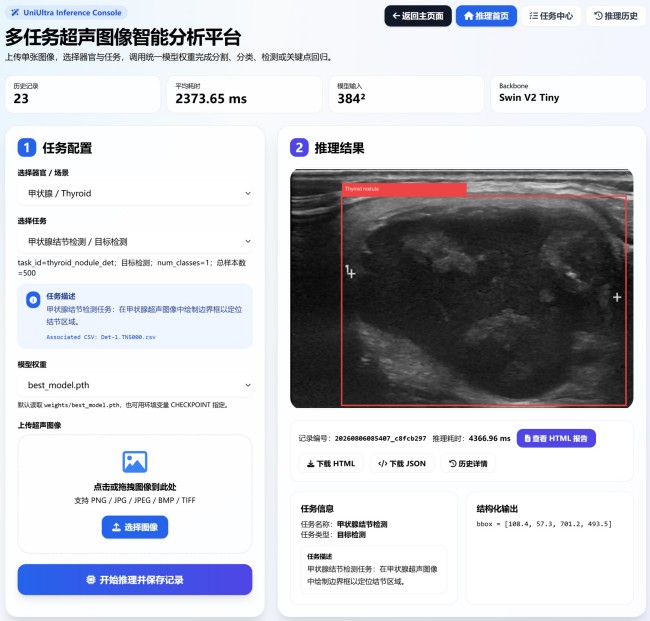650x621 pixels.
Task: Click the list icon in 任务中心
Action: pyautogui.click(x=534, y=16)
